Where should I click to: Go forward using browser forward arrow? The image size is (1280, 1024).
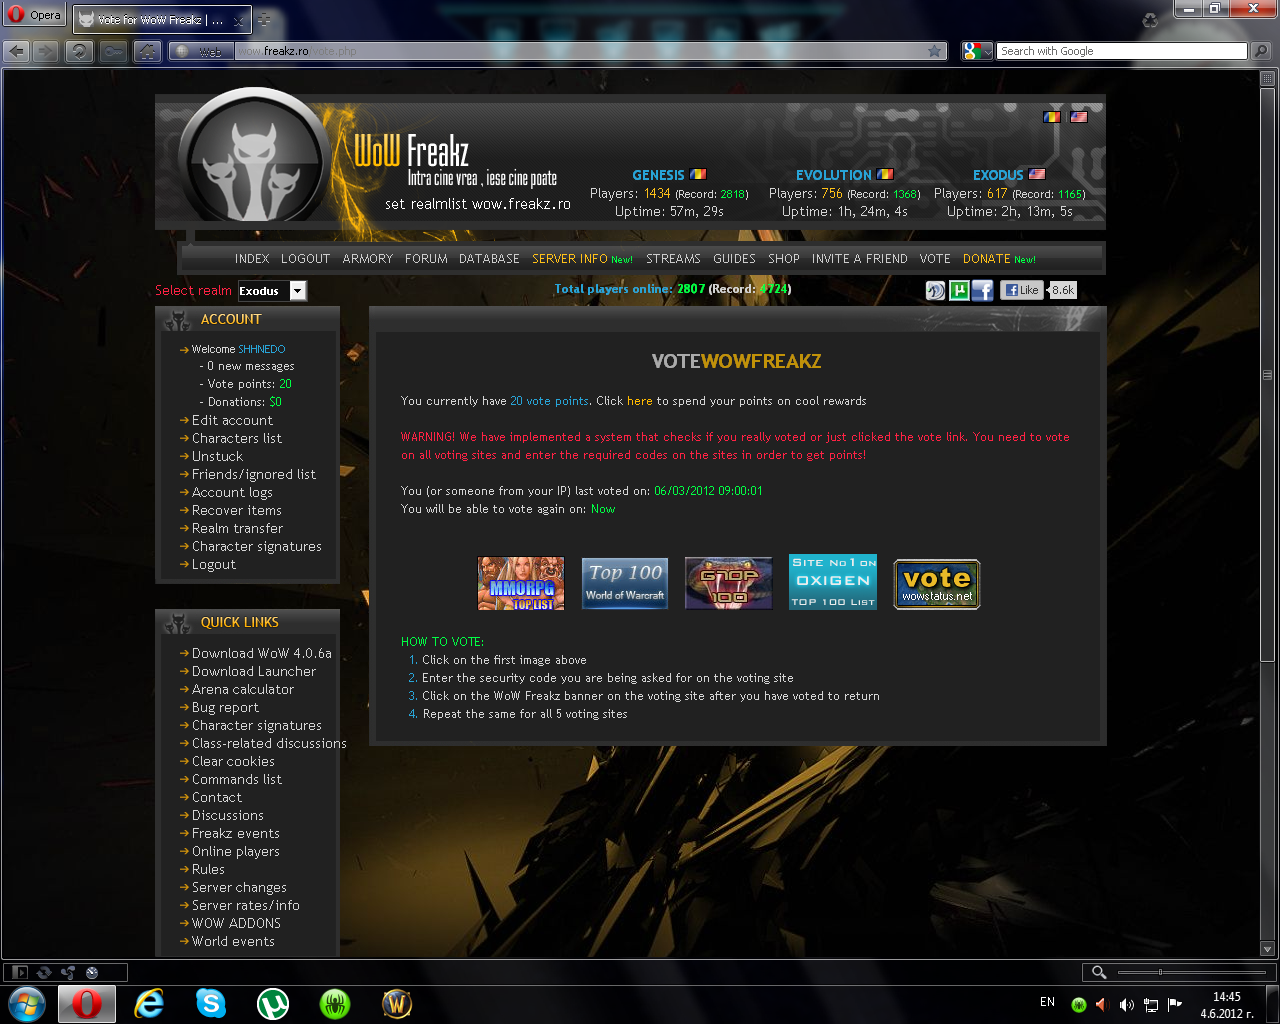pos(45,51)
